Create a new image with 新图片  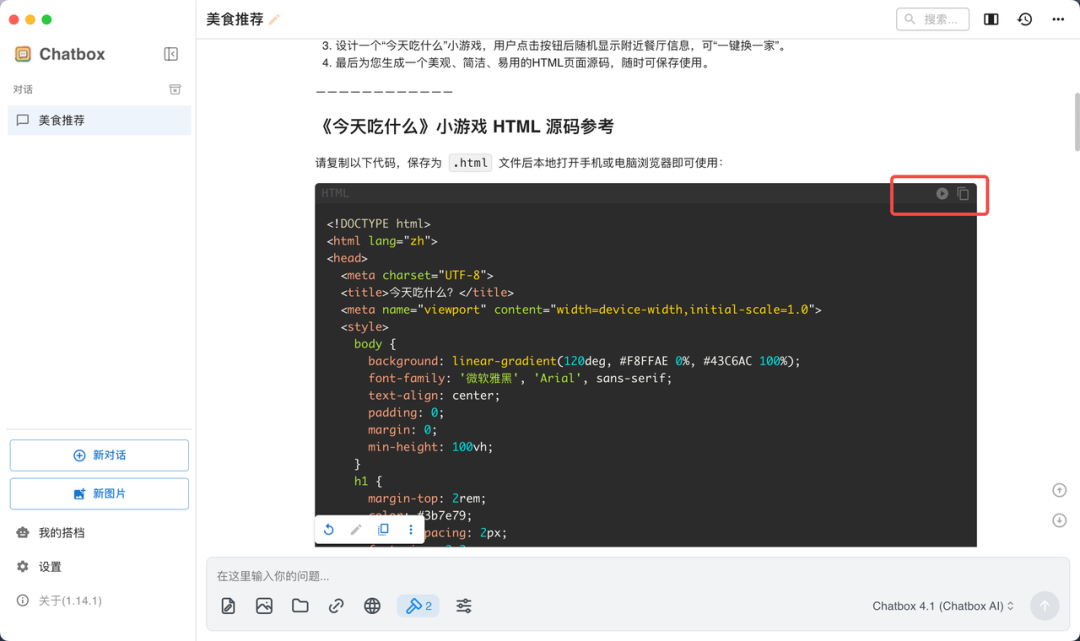click(x=98, y=494)
